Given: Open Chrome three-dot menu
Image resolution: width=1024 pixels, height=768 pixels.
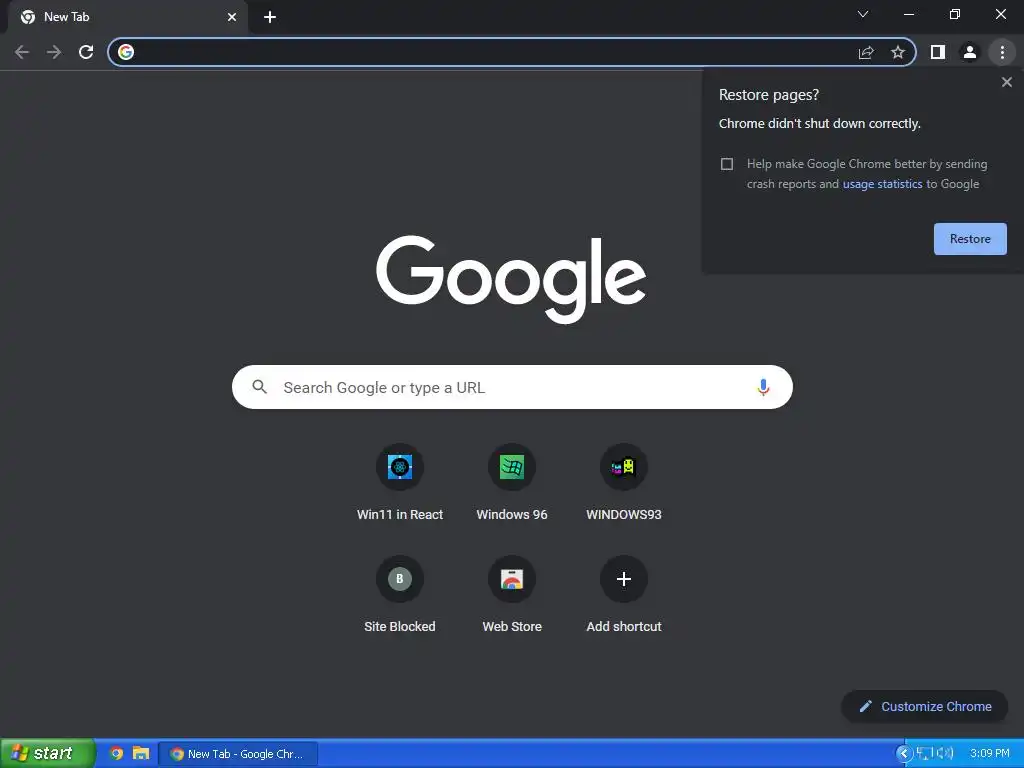Looking at the screenshot, I should 1002,52.
